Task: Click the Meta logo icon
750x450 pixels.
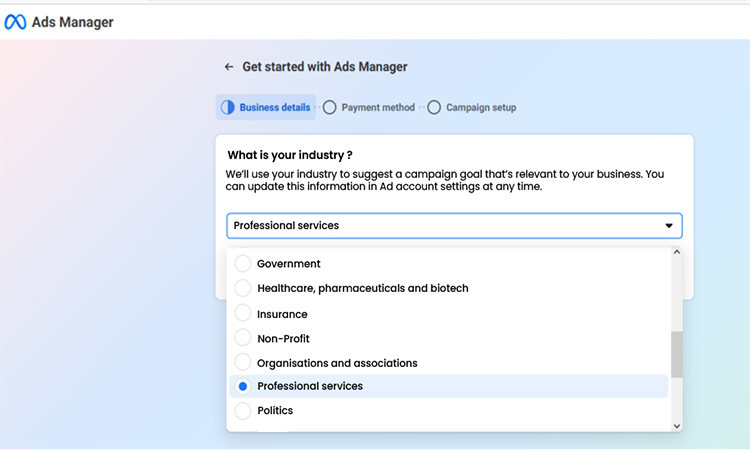Action: coord(15,22)
